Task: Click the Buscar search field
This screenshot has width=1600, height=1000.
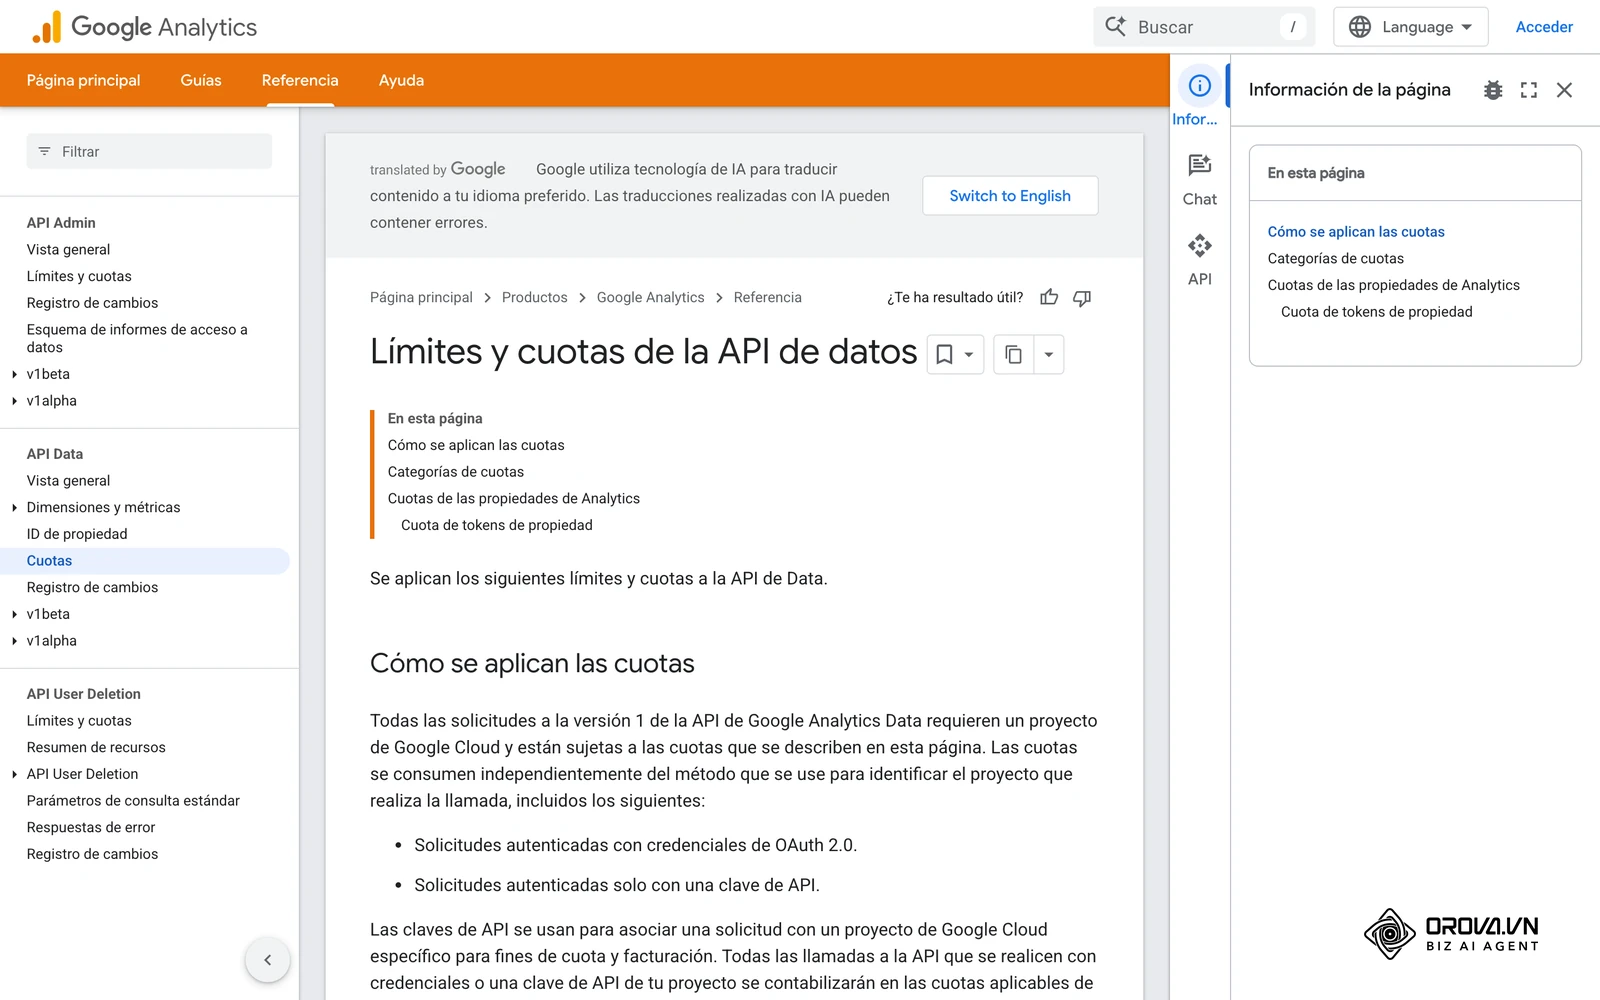Action: (x=1204, y=27)
